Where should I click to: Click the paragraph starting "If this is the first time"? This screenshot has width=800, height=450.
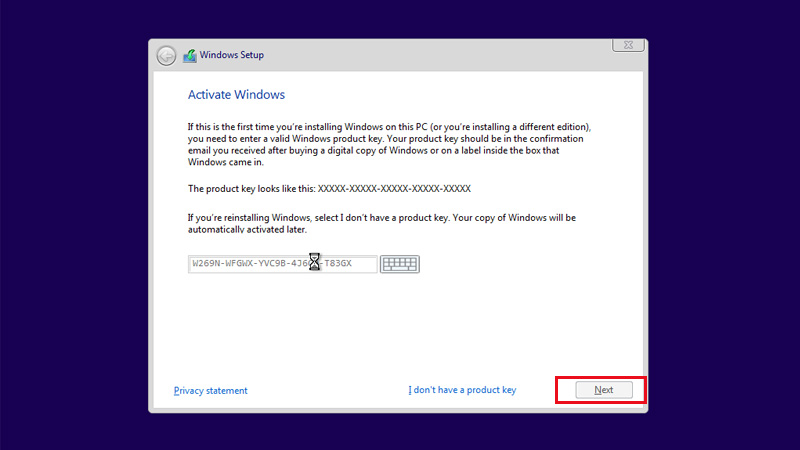point(389,144)
